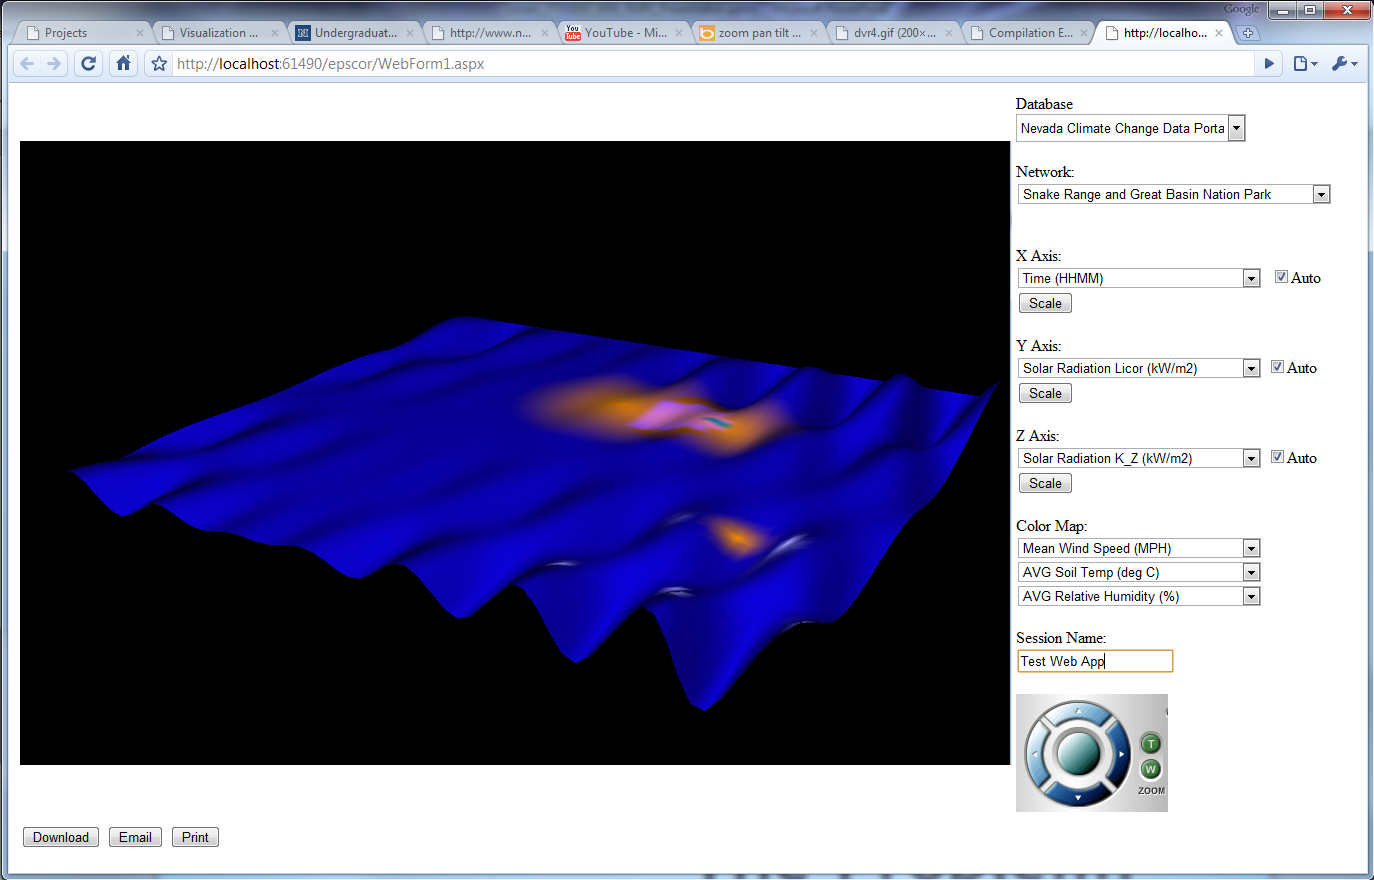This screenshot has height=880, width=1374.
Task: Expand the X Axis Time (HHMM) dropdown
Action: click(x=1139, y=278)
